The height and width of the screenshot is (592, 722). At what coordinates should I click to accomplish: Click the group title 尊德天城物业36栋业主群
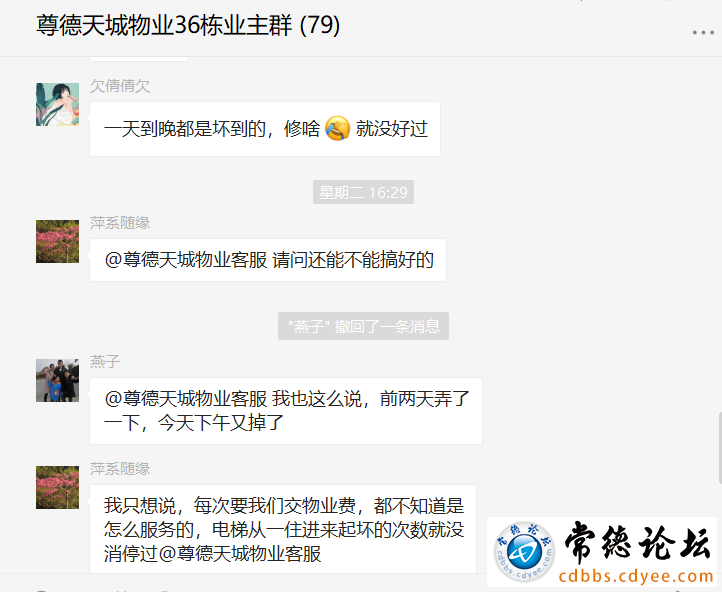point(164,25)
